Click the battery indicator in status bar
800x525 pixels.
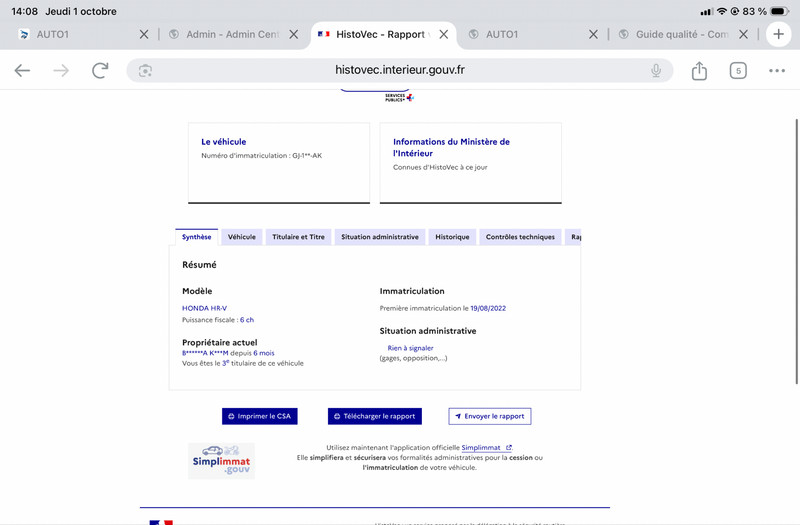tap(780, 11)
